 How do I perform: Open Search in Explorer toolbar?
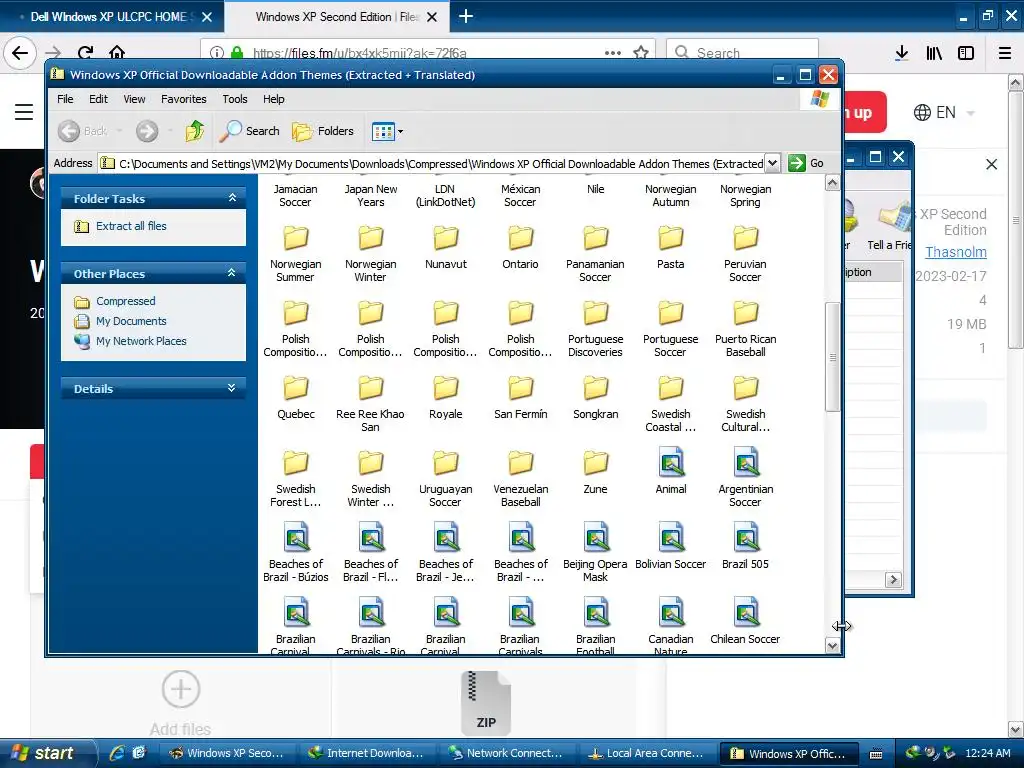[x=249, y=131]
